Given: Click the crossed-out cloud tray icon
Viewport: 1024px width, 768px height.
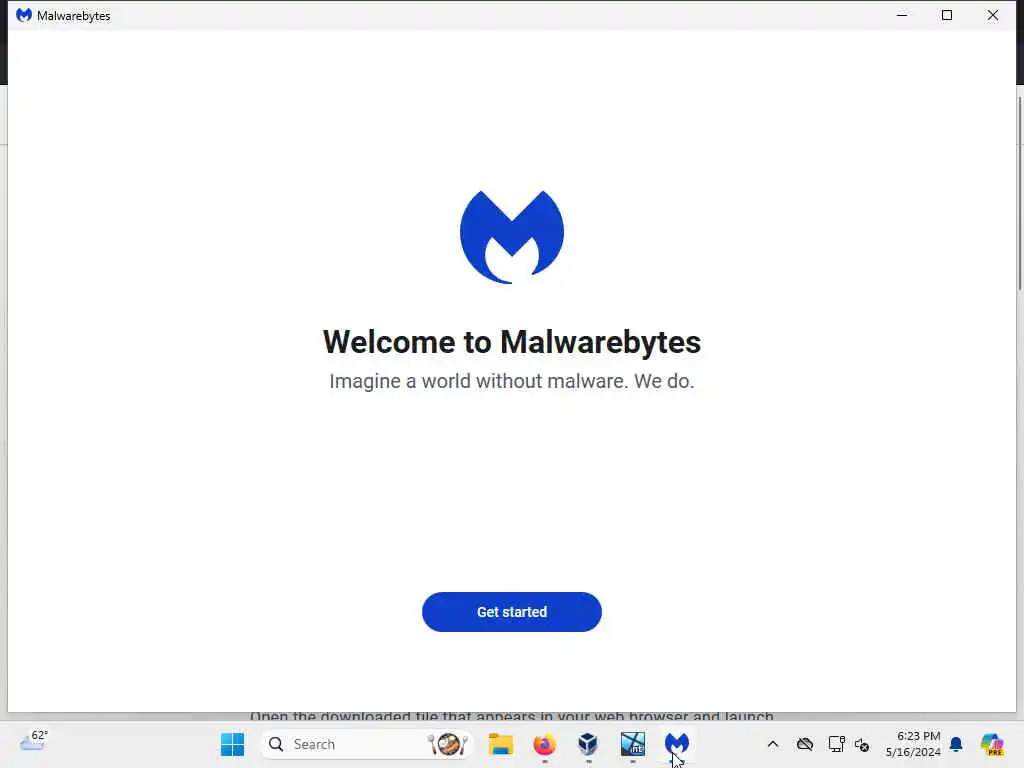Looking at the screenshot, I should click(805, 744).
